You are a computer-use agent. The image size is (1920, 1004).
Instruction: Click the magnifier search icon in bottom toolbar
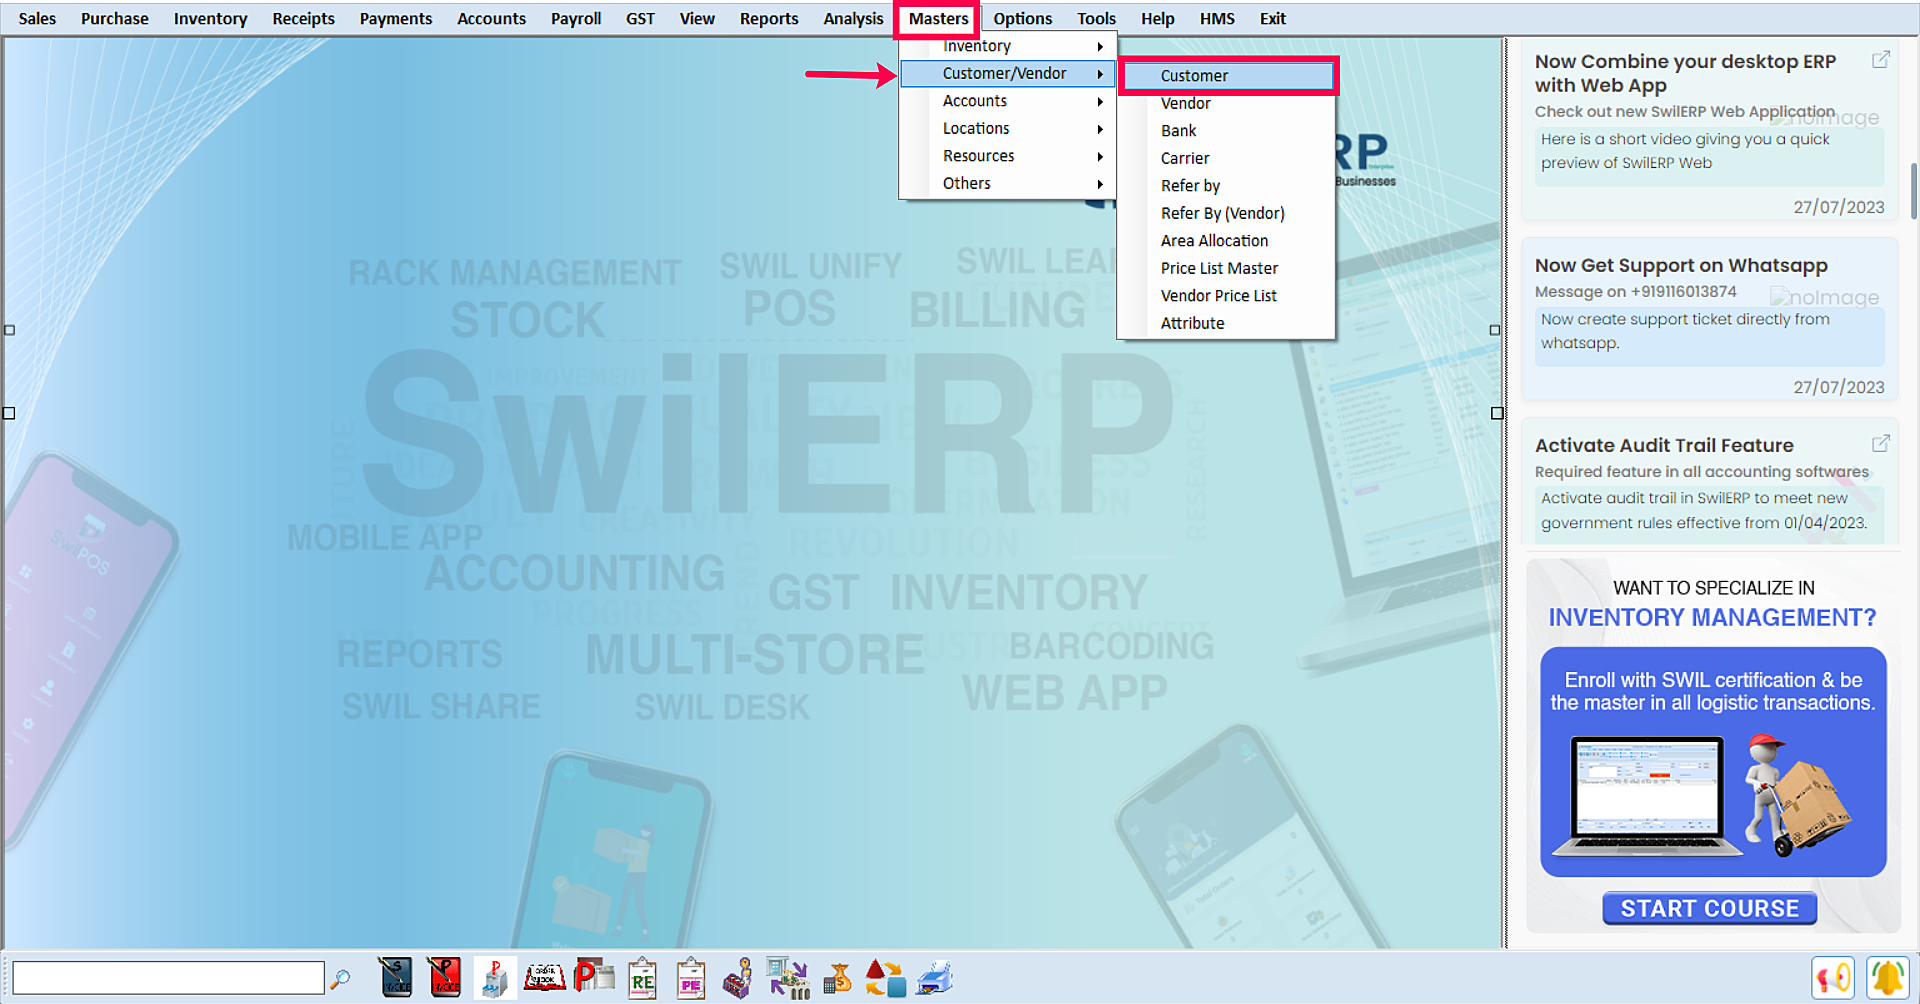coord(341,979)
